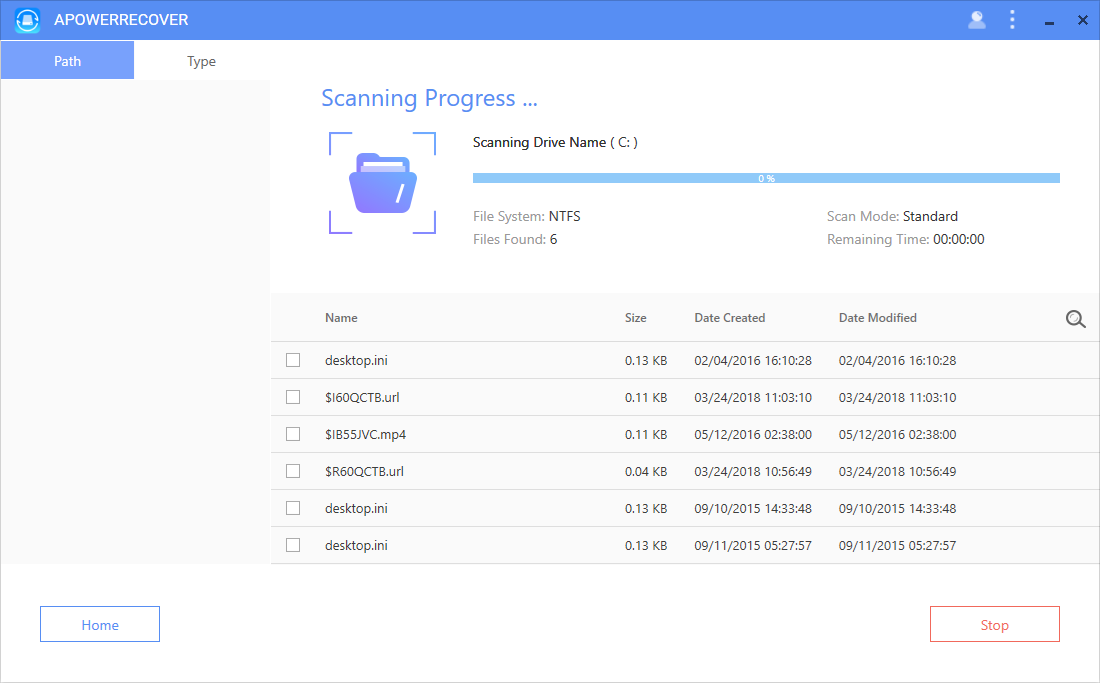The image size is (1100, 683).
Task: Click date modified 09/11/2015 05:27:57 cell
Action: click(897, 546)
